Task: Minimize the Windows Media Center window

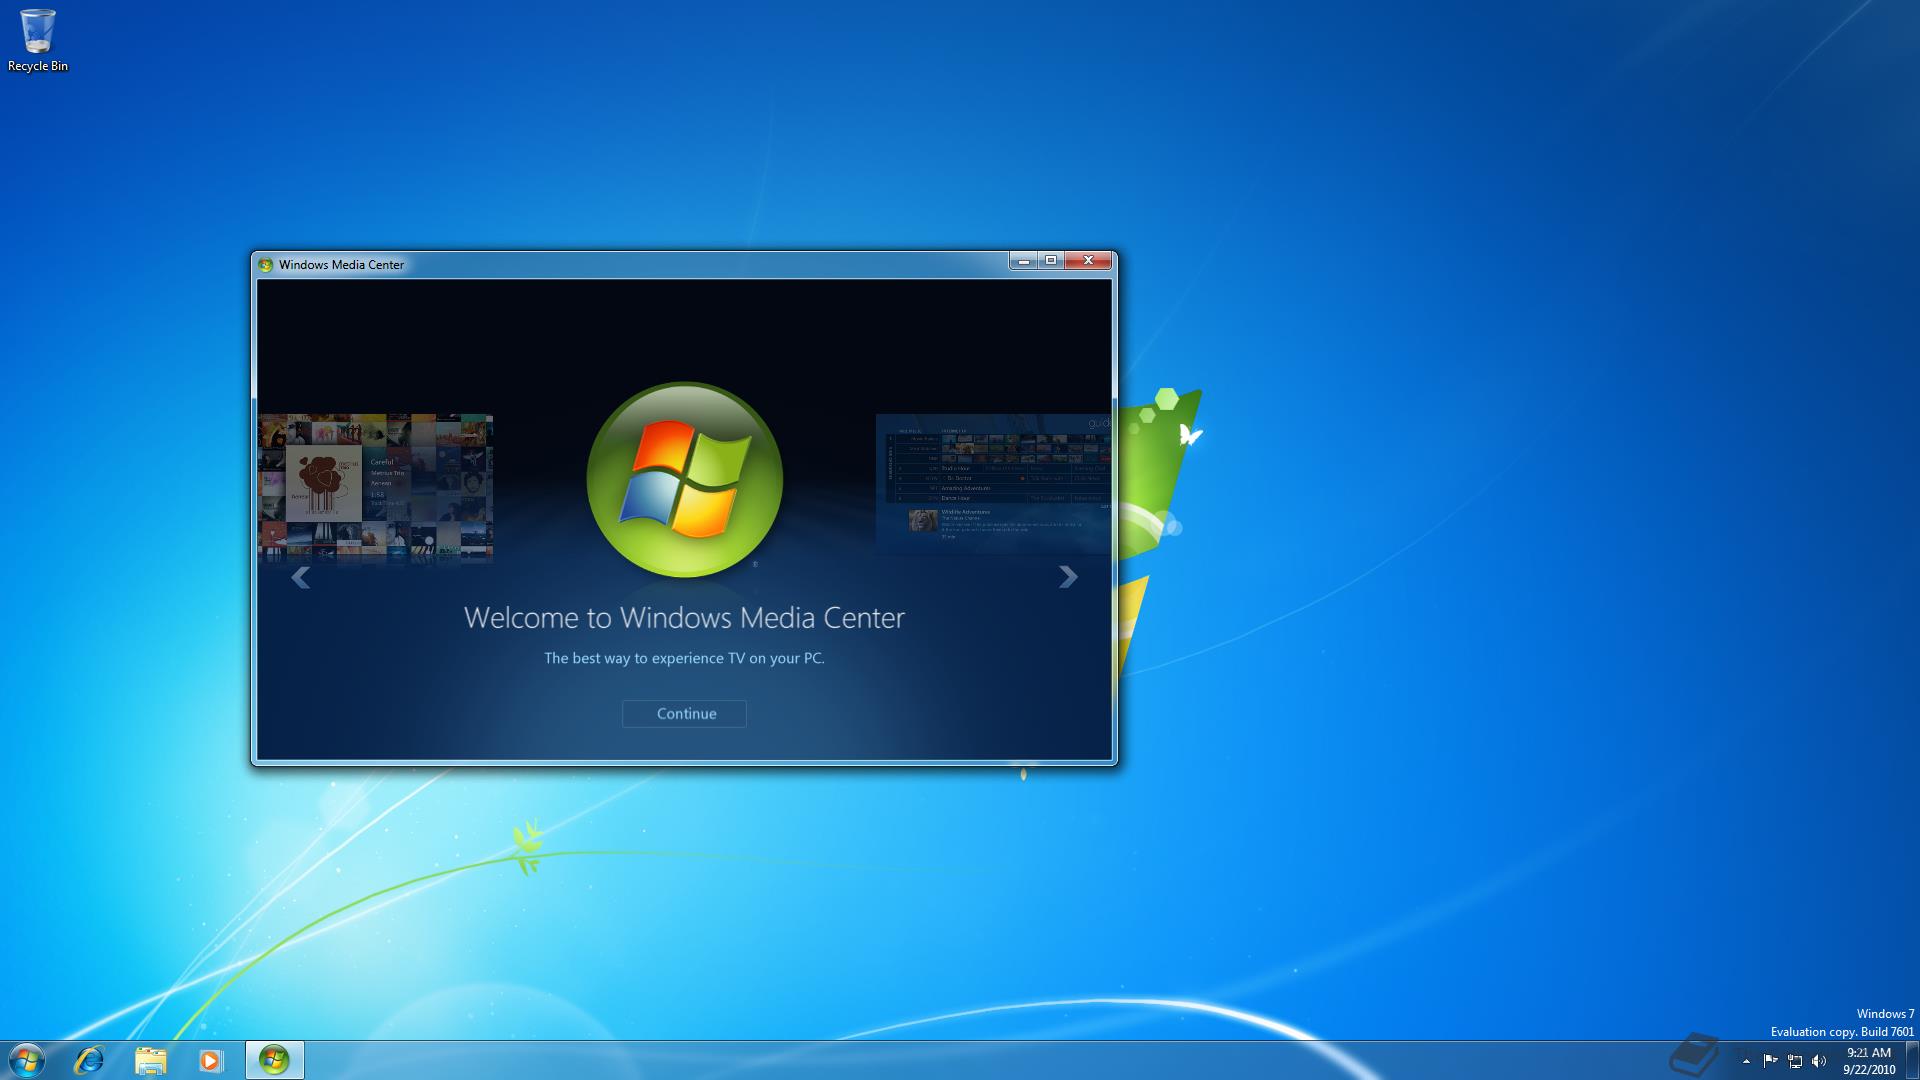Action: (1023, 261)
